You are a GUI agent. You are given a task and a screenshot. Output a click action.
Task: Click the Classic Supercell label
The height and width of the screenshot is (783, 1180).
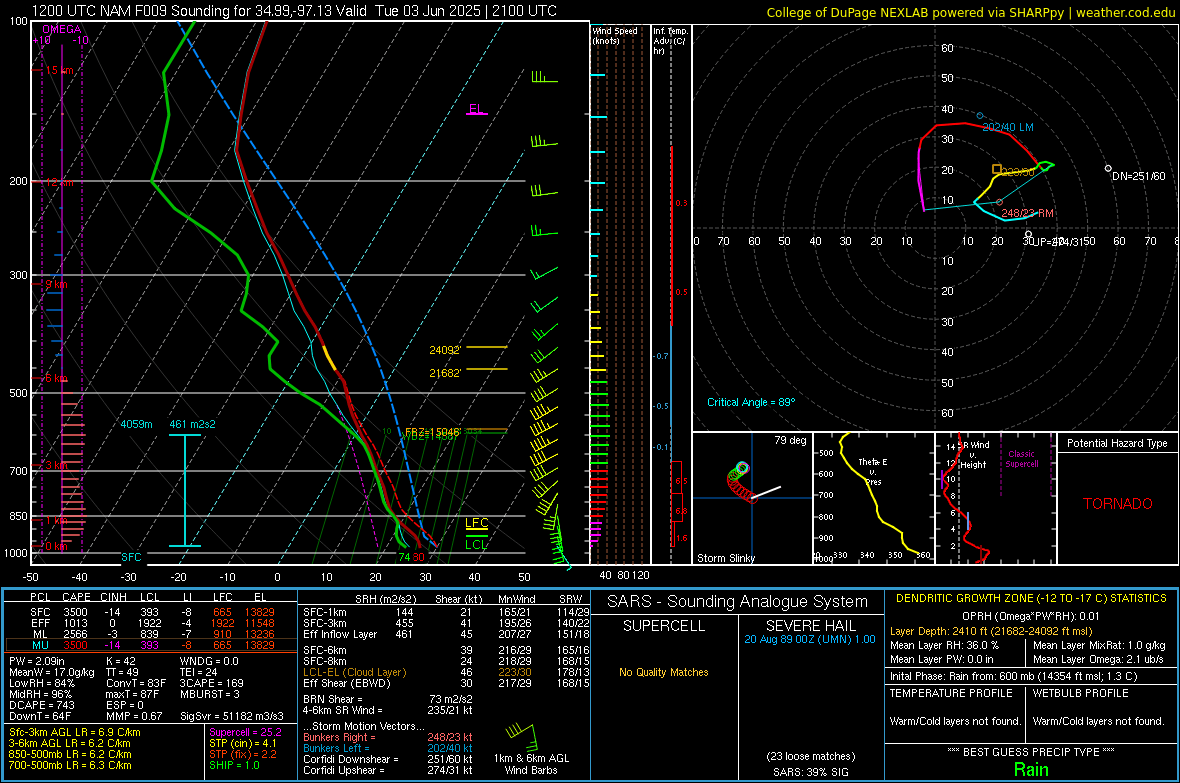(1021, 459)
